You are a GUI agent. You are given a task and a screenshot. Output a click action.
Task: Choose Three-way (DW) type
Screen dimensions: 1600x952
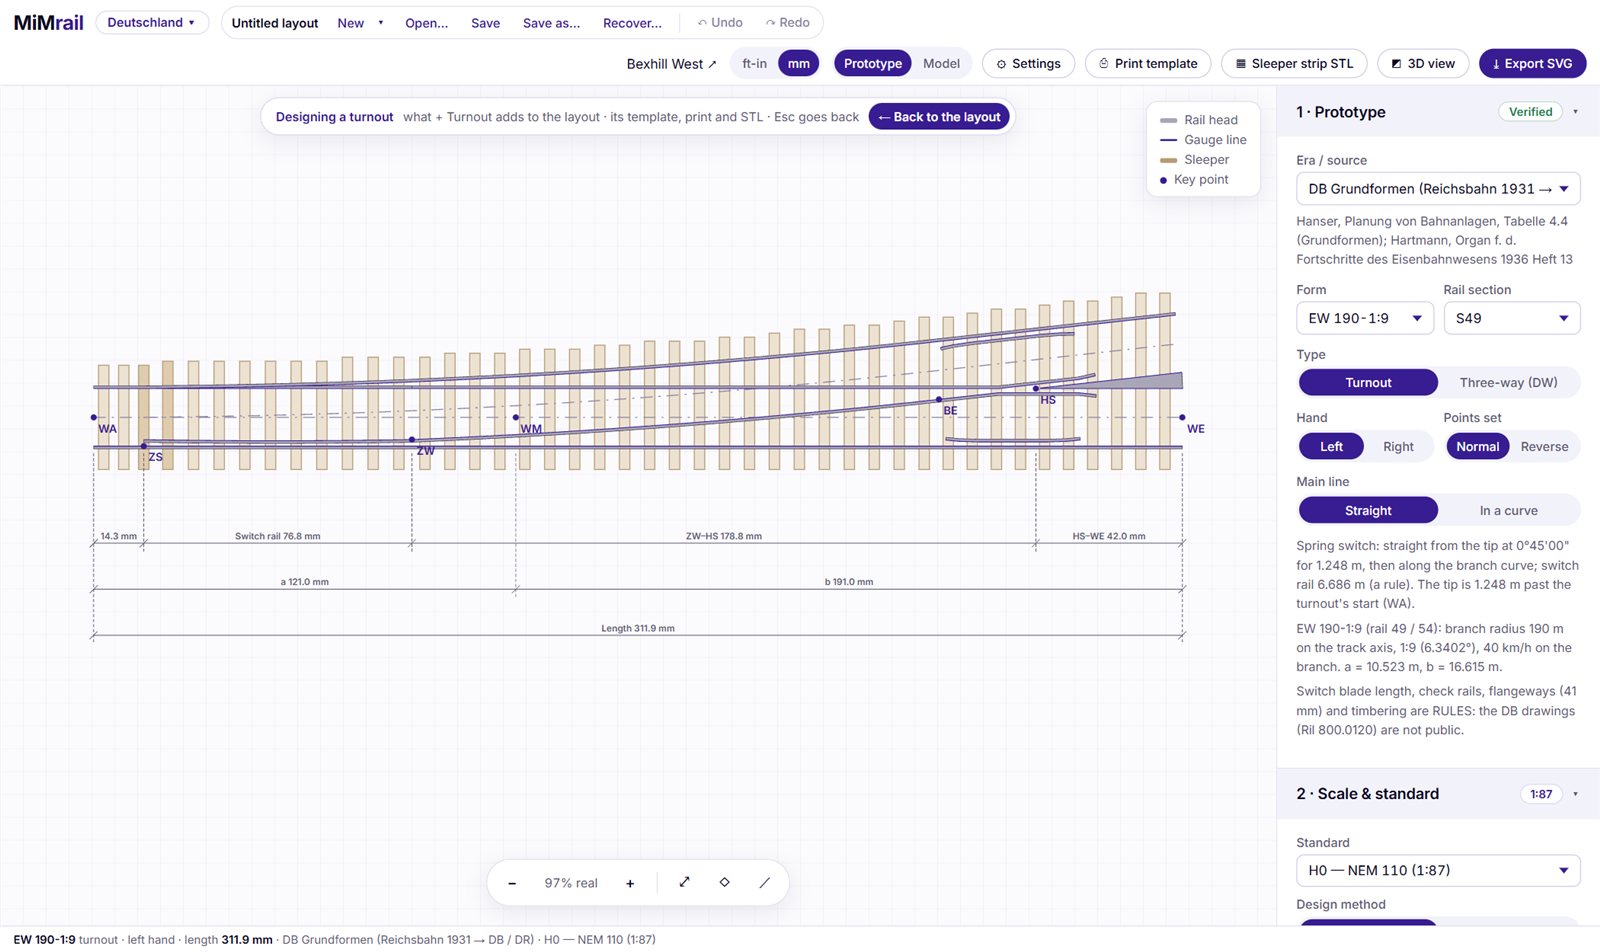(x=1508, y=382)
